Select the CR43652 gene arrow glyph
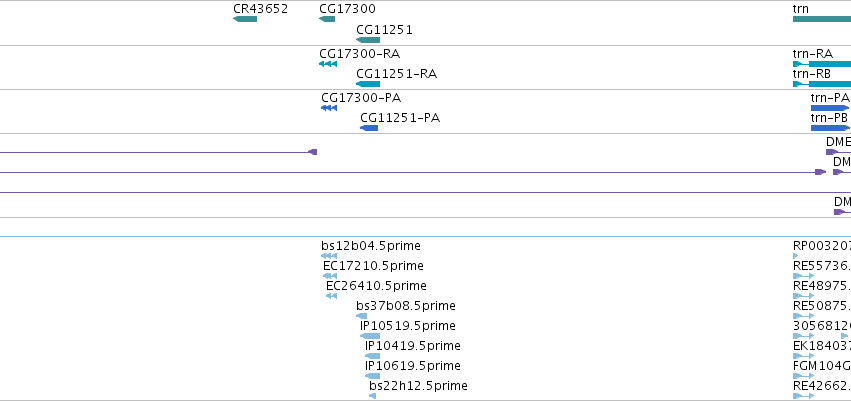This screenshot has width=851, height=401. [x=245, y=19]
